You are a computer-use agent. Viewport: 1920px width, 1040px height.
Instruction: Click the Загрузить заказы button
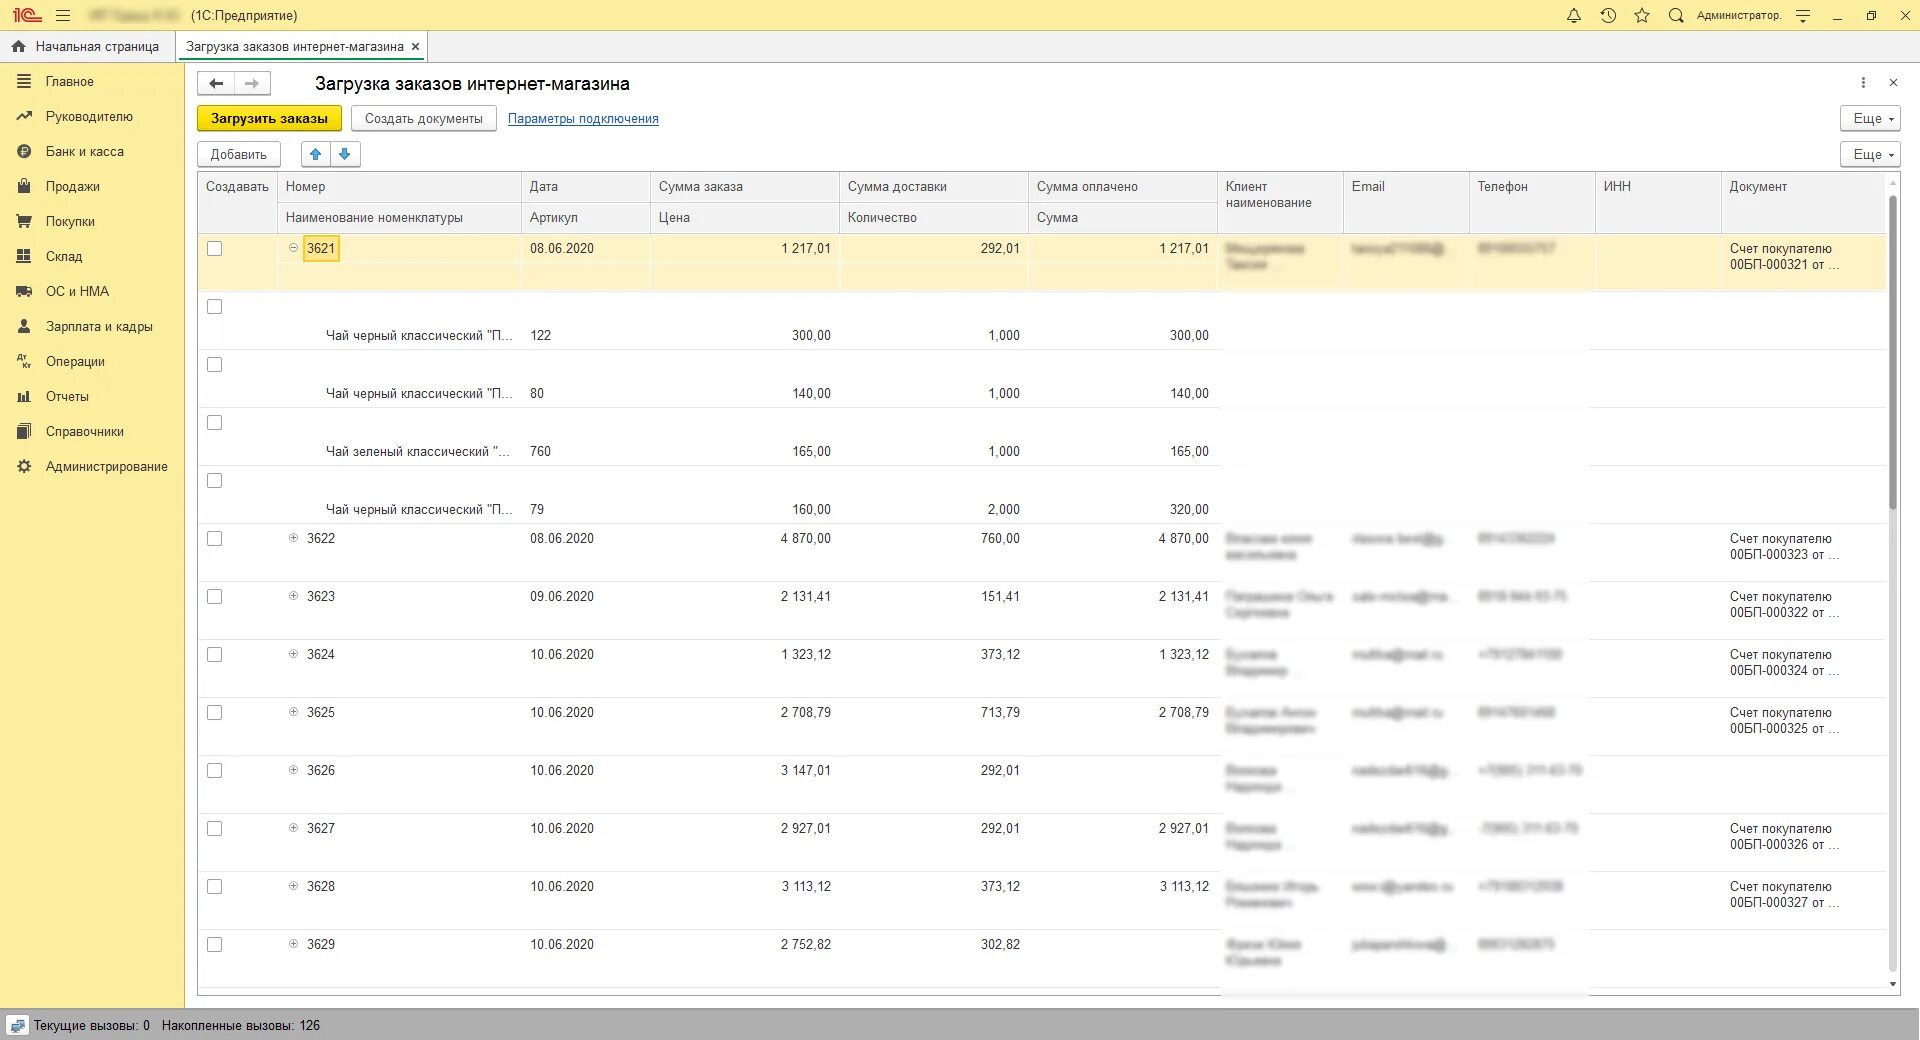coord(269,118)
